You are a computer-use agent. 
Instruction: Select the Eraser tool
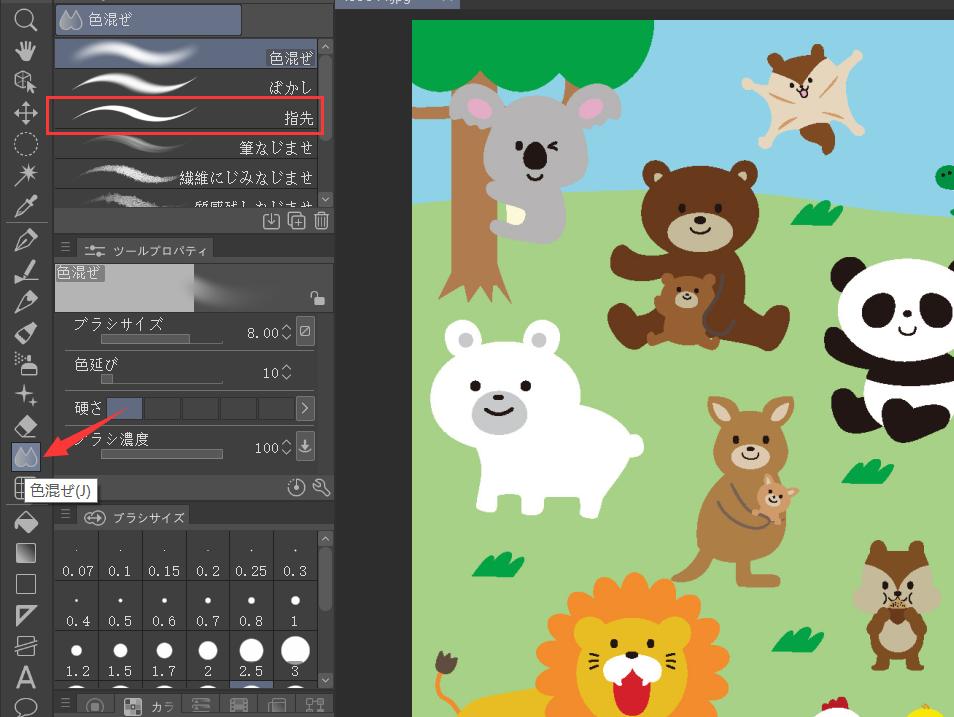(x=26, y=426)
